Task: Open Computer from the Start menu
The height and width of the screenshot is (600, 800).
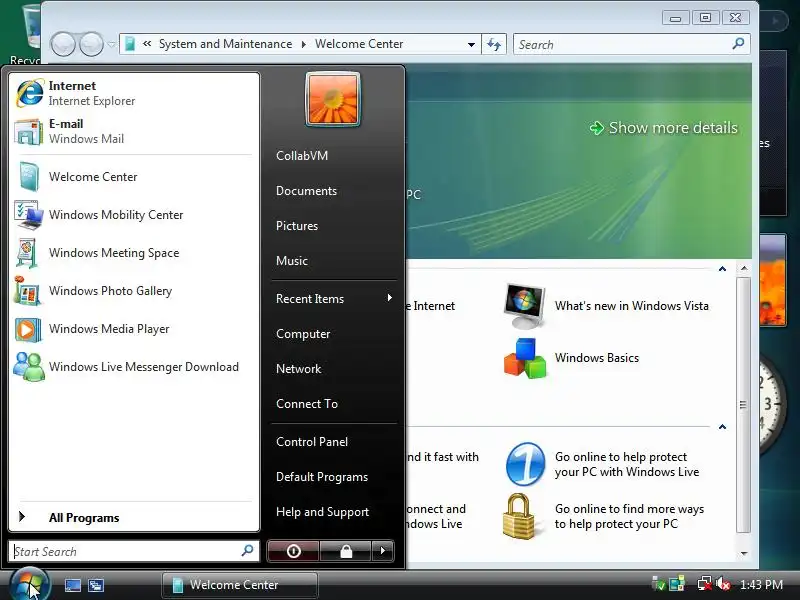Action: tap(303, 334)
